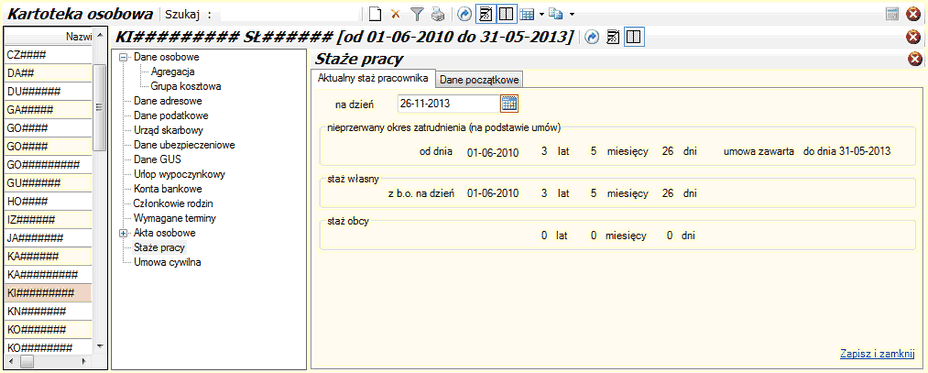Print using the printer icon

click(437, 13)
